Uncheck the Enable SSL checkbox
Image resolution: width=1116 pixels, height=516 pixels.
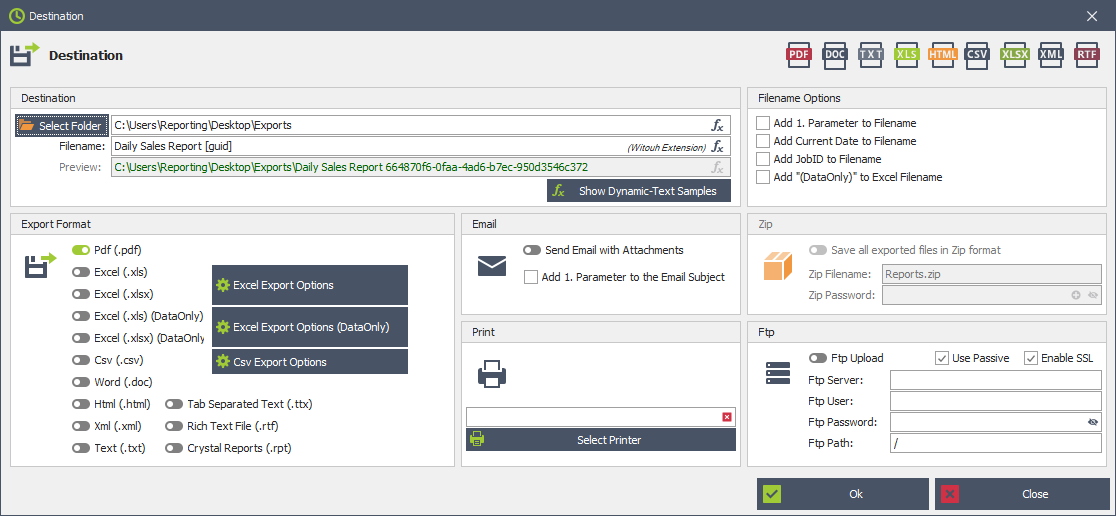click(x=1031, y=358)
